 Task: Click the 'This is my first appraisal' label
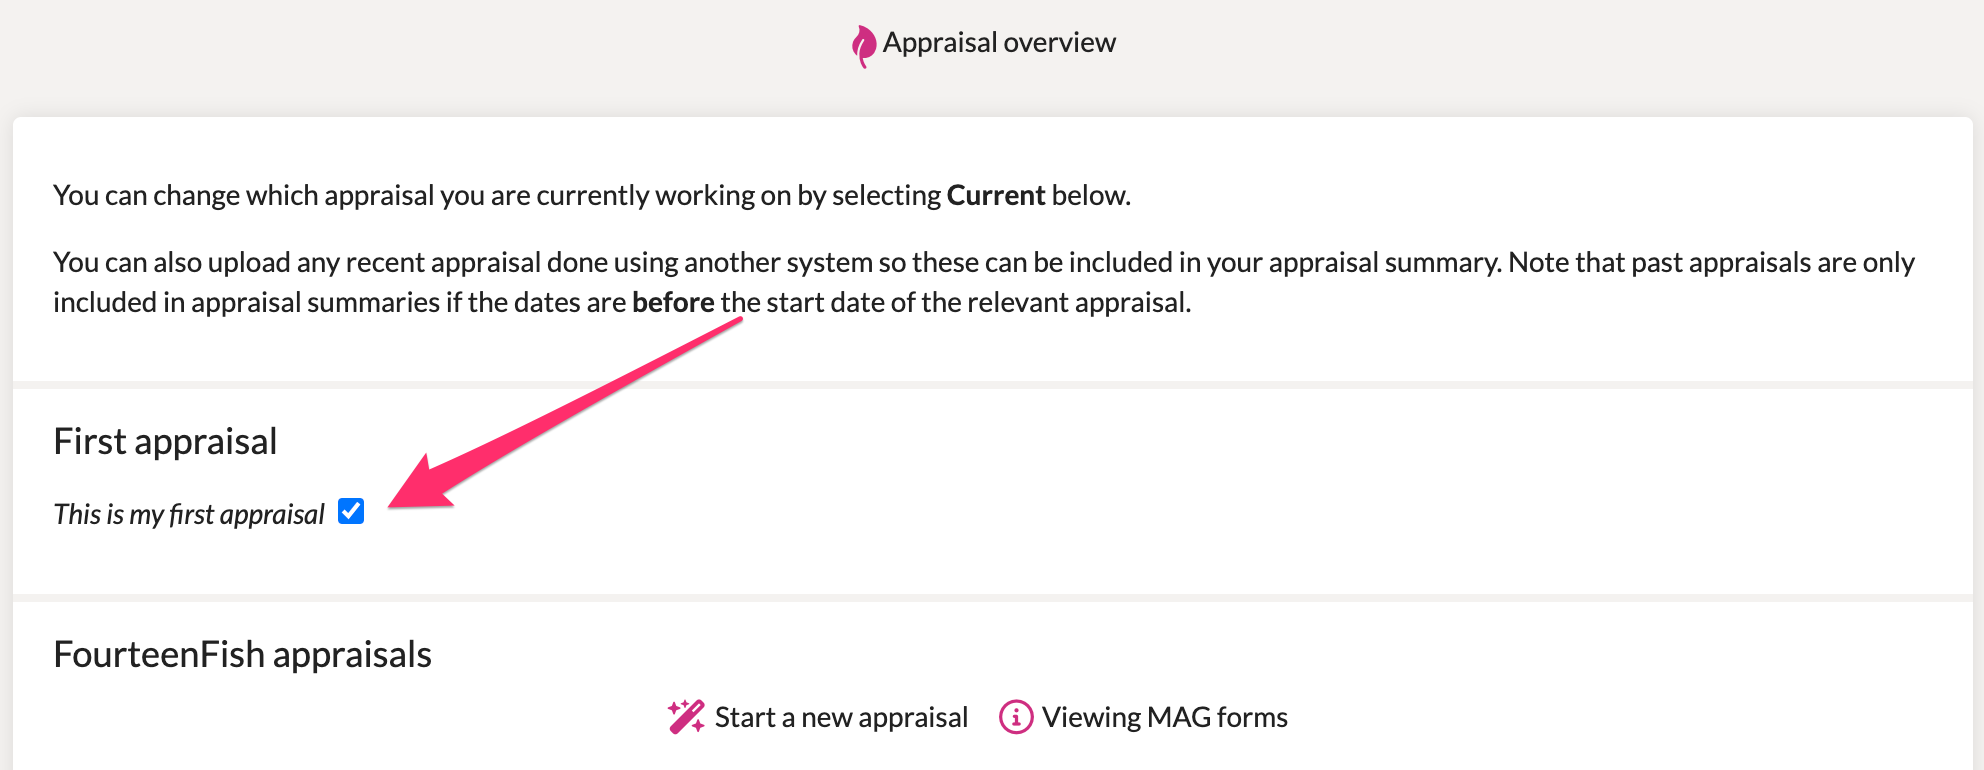click(189, 514)
